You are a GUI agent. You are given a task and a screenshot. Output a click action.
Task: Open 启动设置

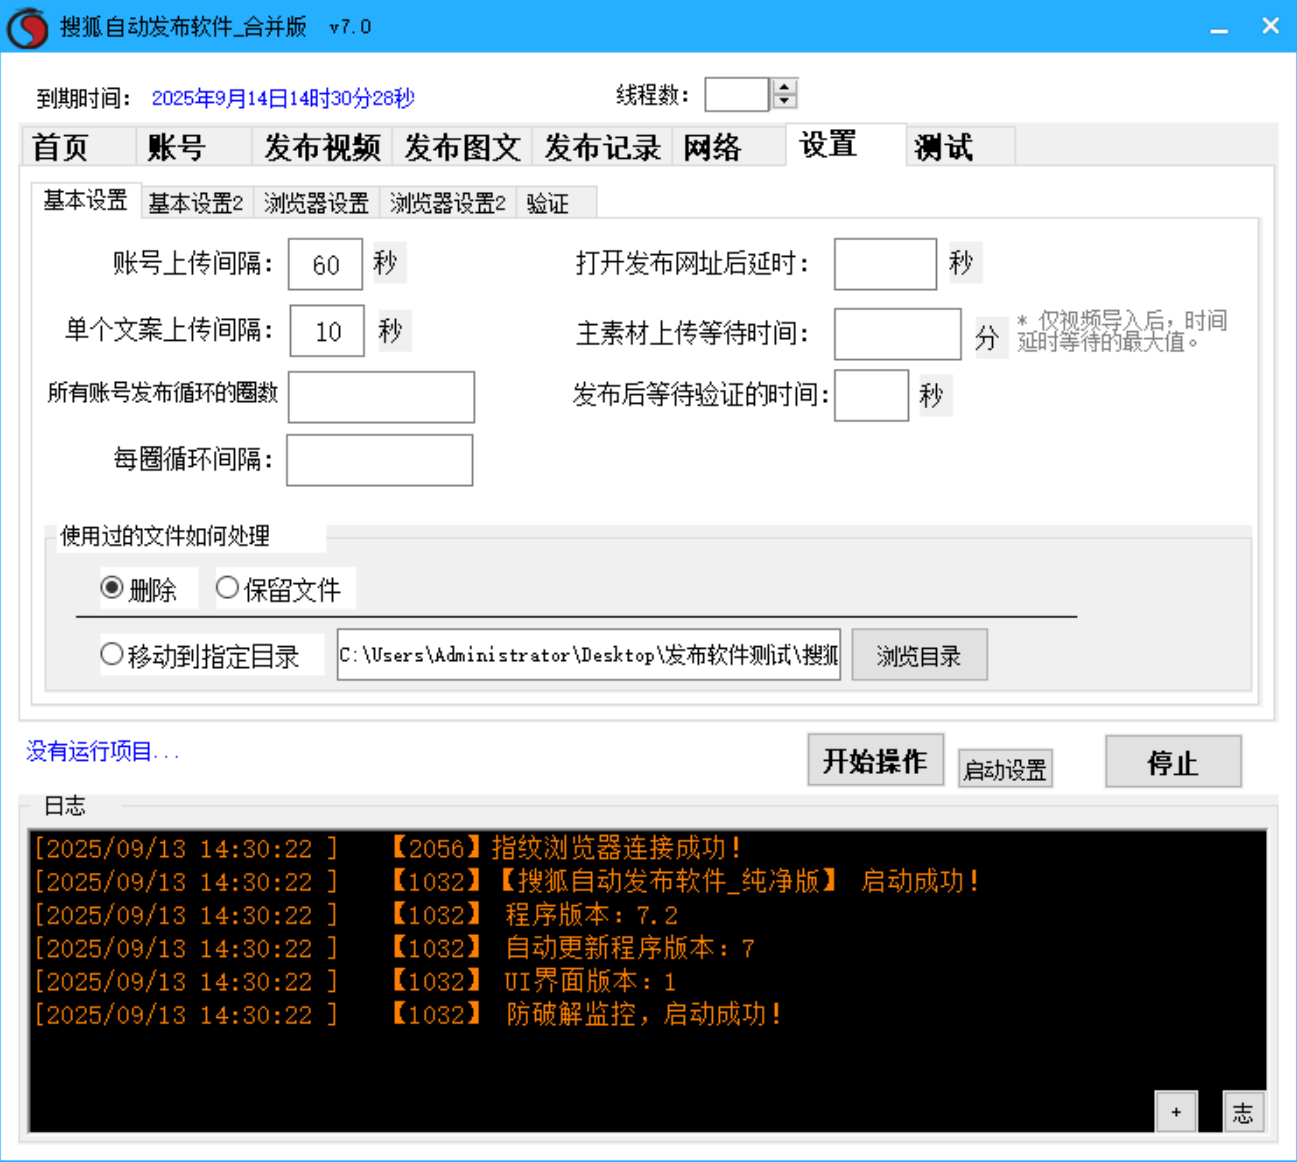pos(1004,767)
